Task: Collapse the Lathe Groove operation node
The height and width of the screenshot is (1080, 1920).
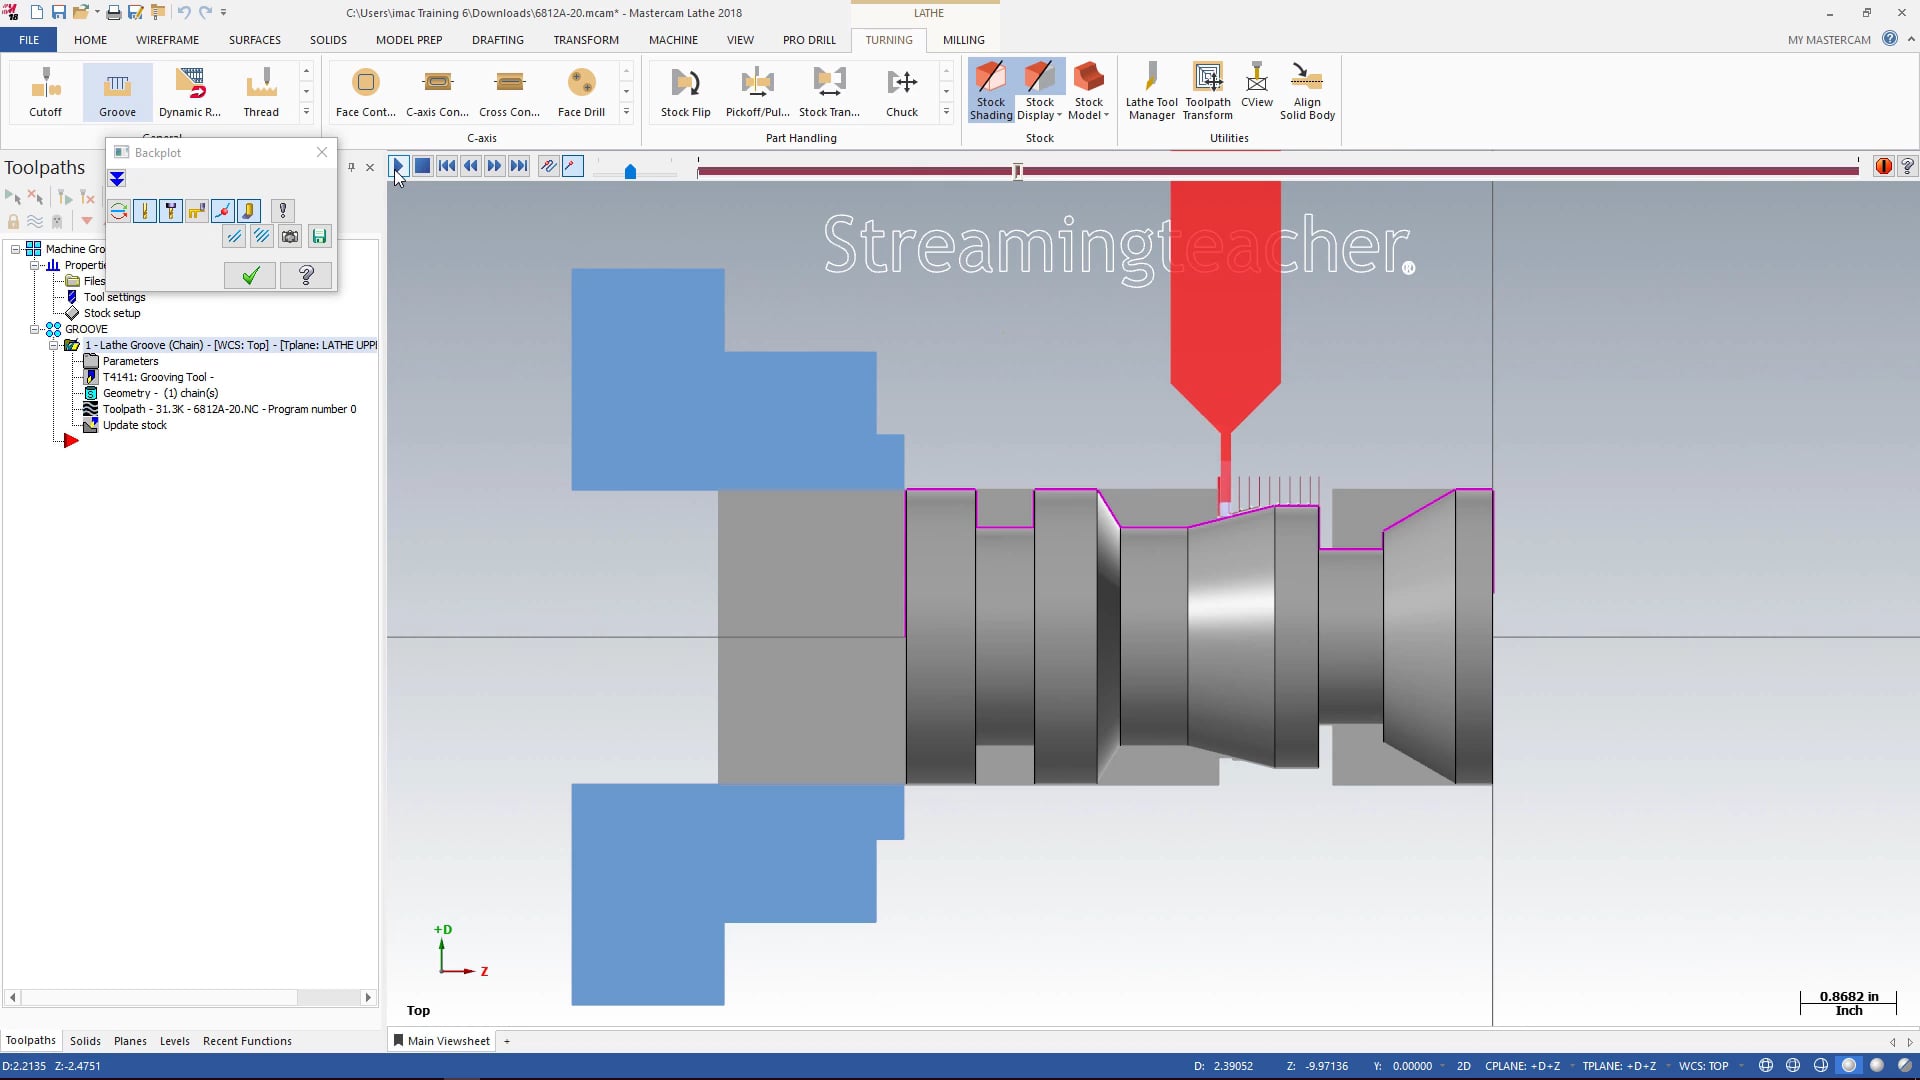Action: click(54, 345)
